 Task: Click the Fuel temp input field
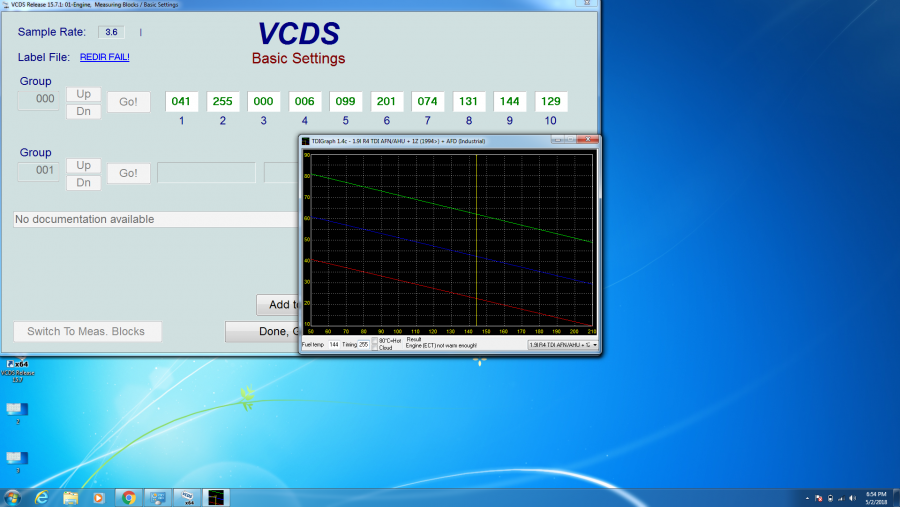(334, 345)
